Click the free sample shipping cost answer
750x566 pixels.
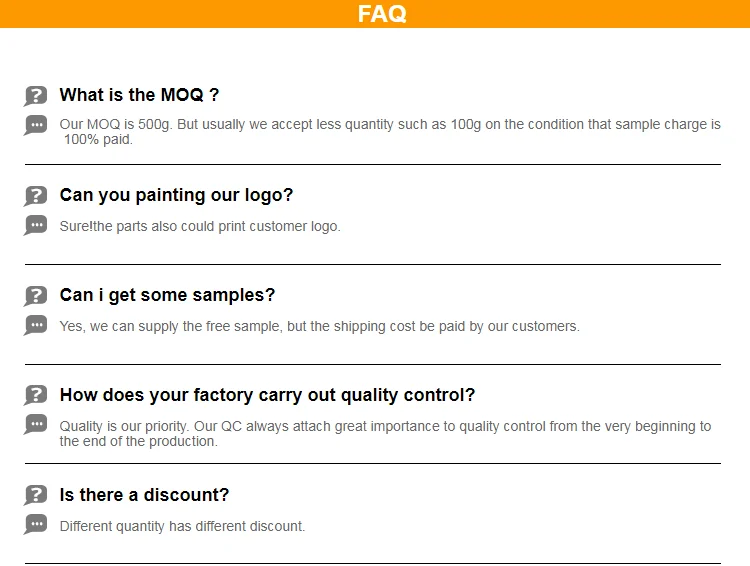(x=319, y=326)
